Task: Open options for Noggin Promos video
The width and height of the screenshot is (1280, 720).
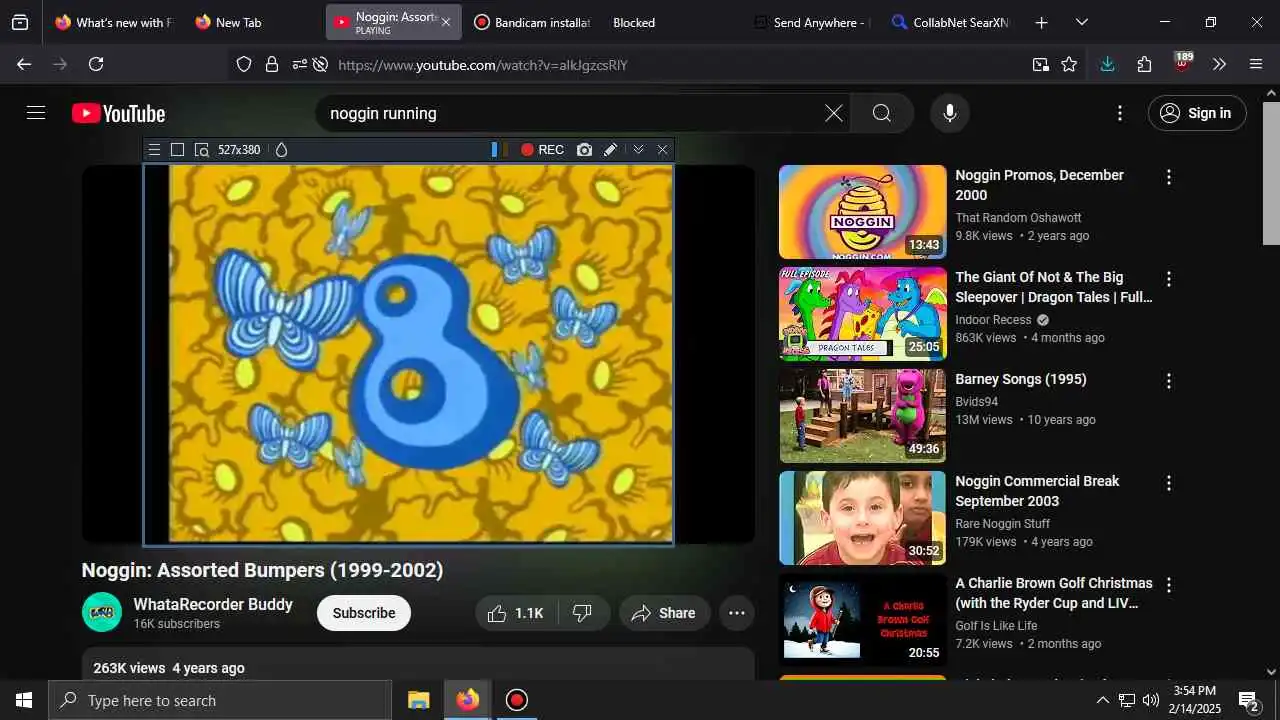Action: click(x=1168, y=177)
